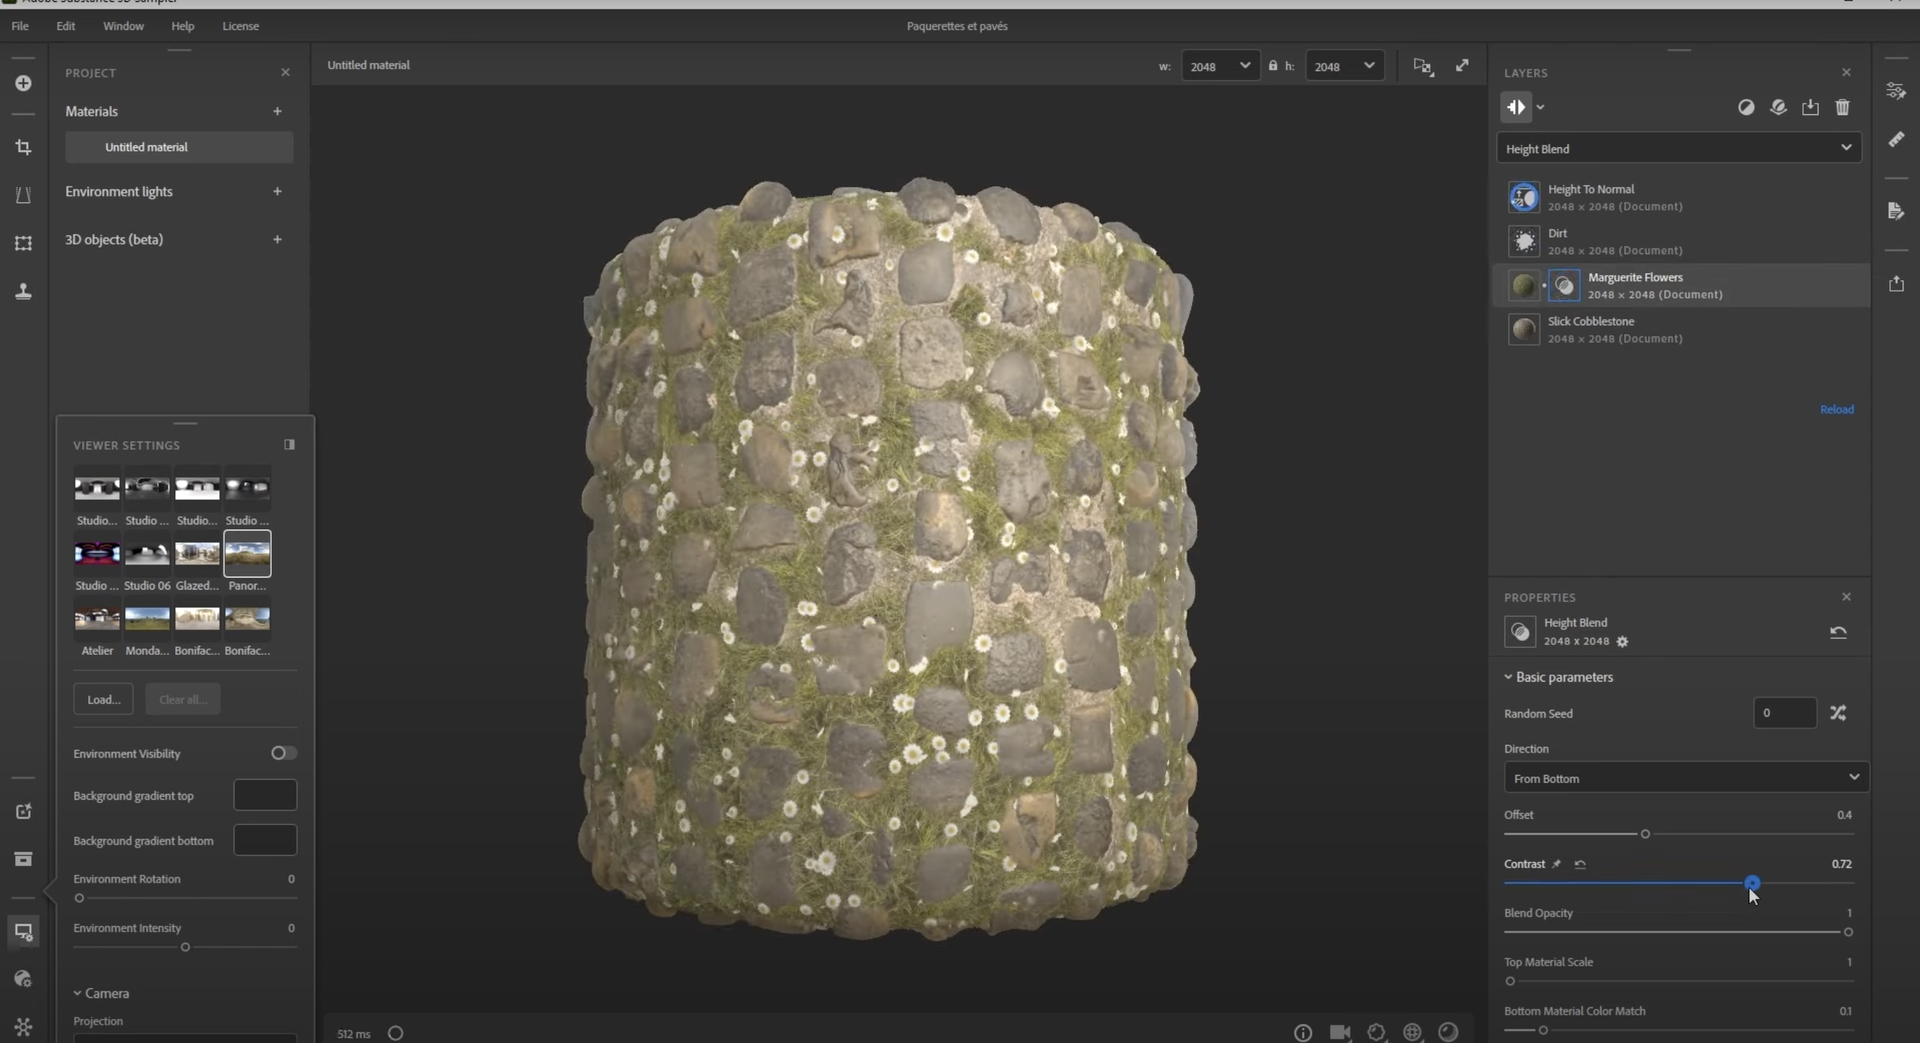
Task: Click the Reload link in Layers panel
Action: tap(1837, 409)
